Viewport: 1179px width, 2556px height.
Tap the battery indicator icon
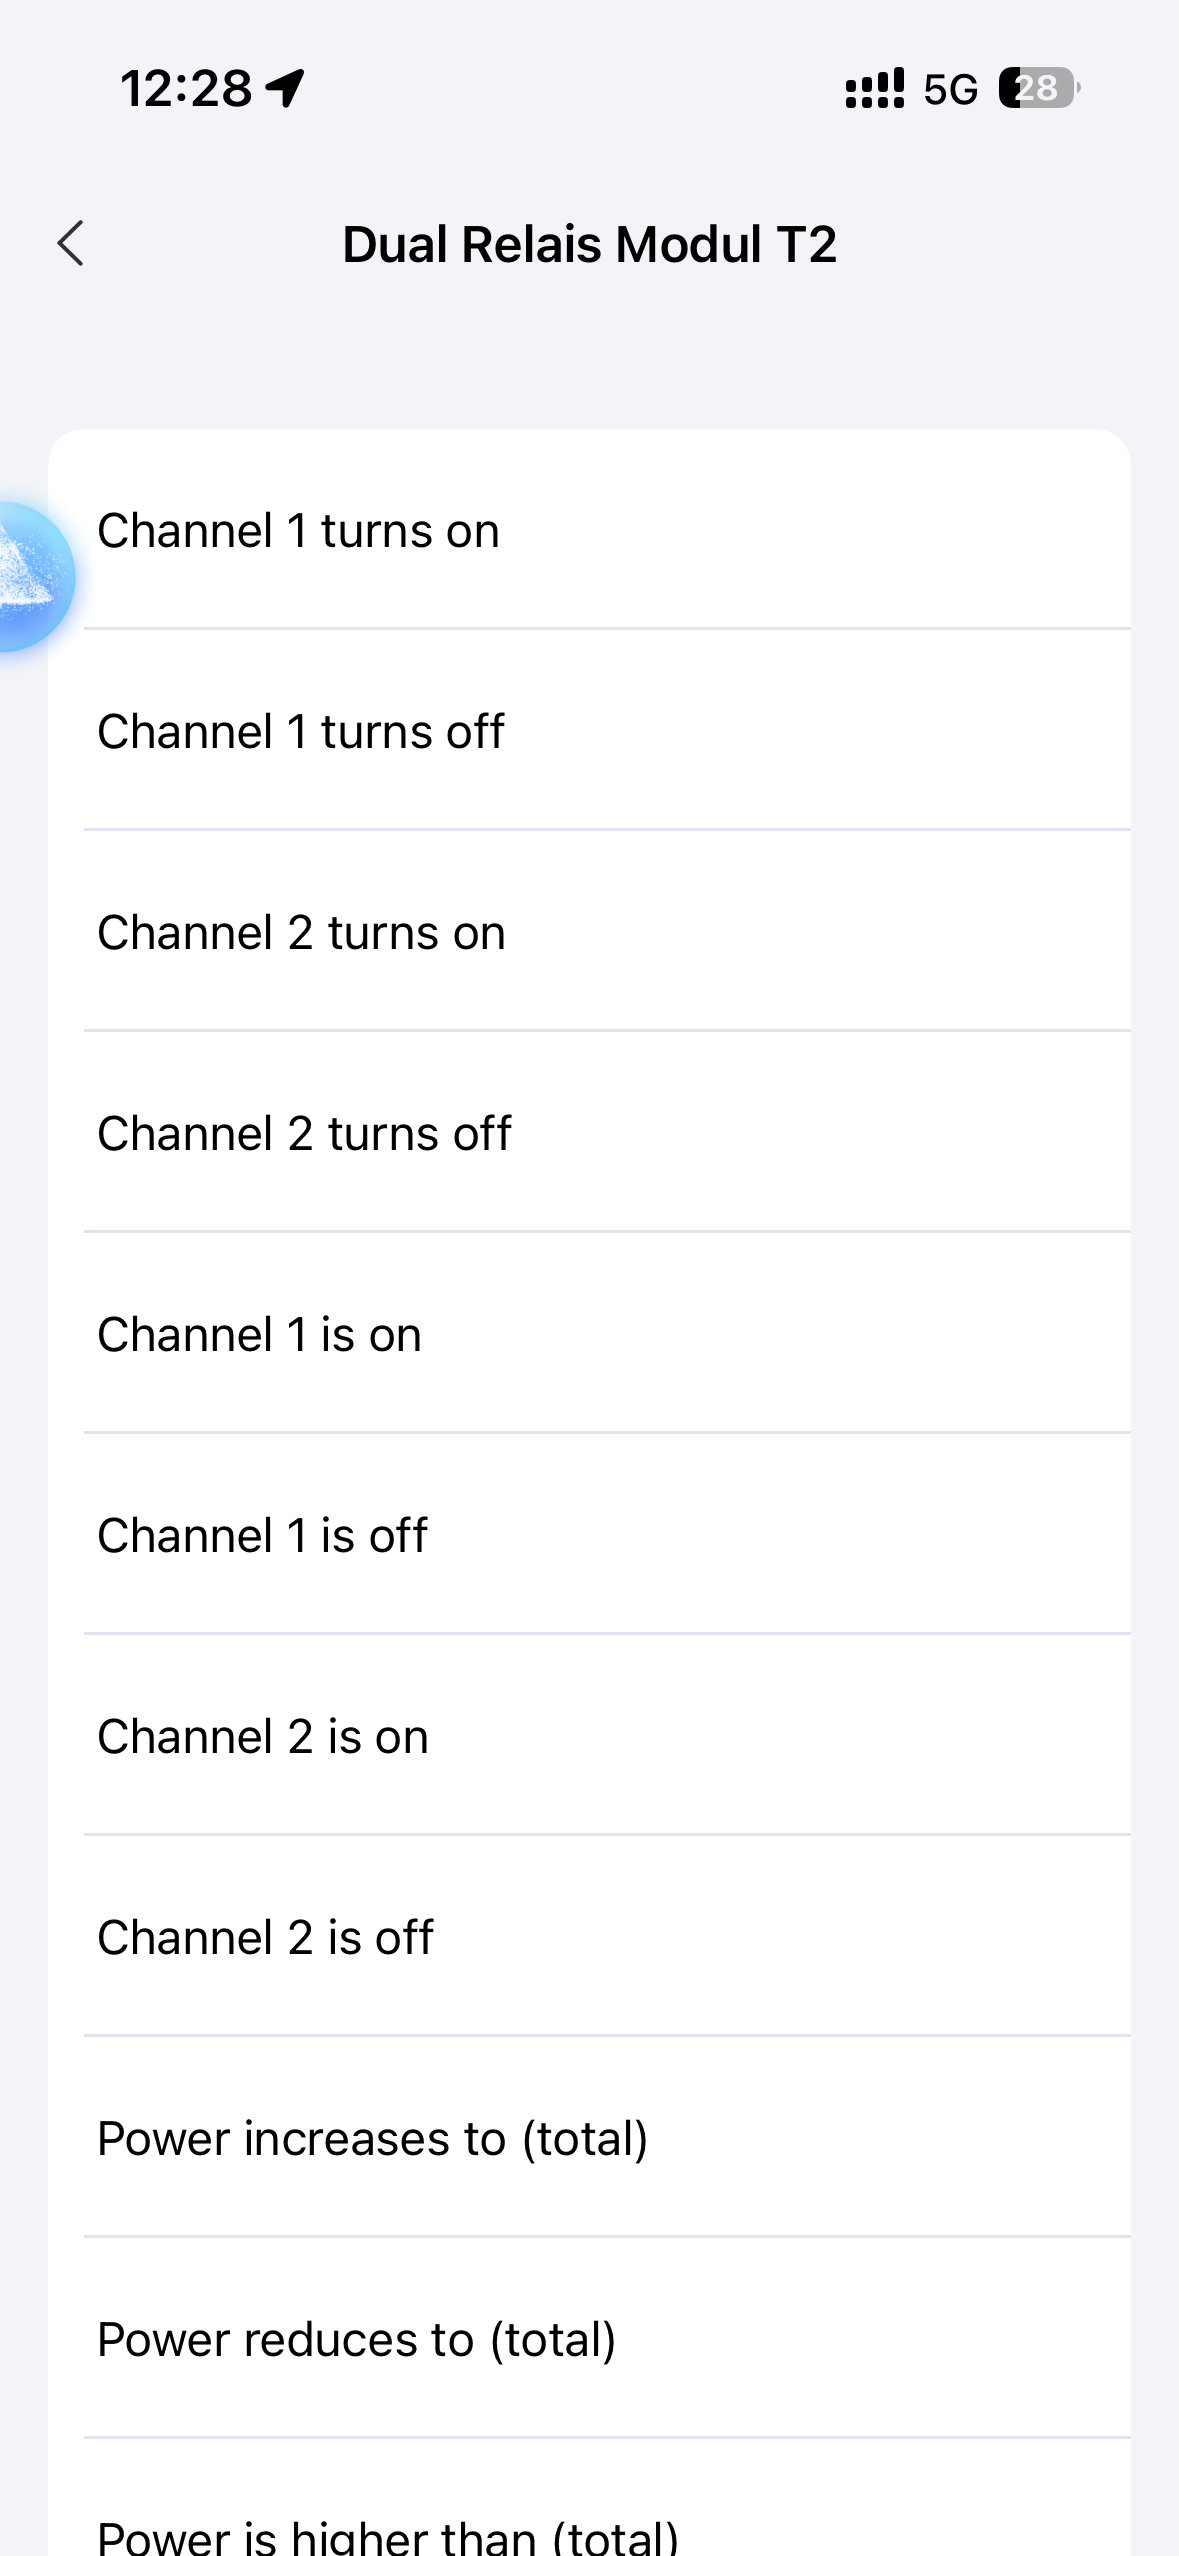click(x=1039, y=89)
